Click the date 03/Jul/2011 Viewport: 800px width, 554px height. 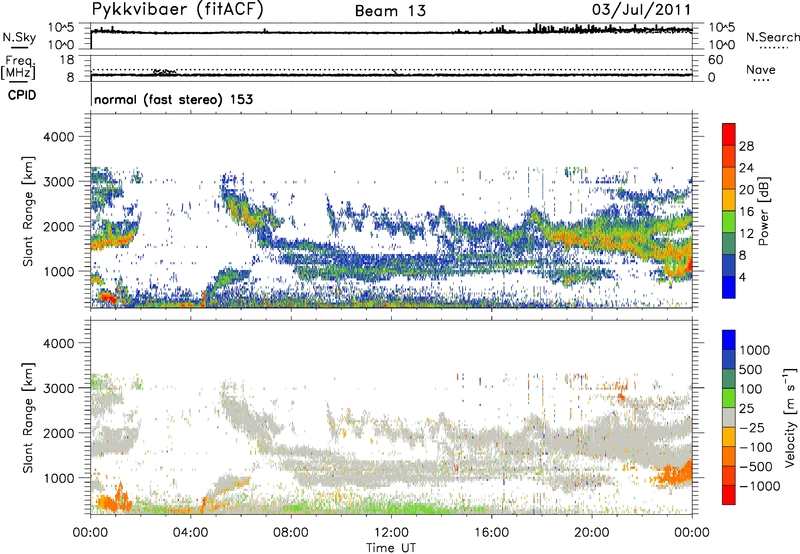[x=641, y=10]
